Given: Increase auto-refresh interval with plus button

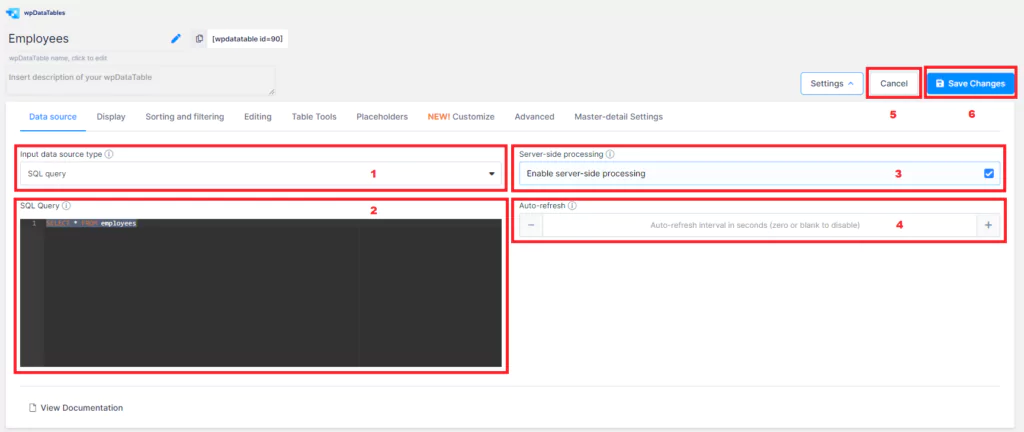Looking at the screenshot, I should click(988, 225).
